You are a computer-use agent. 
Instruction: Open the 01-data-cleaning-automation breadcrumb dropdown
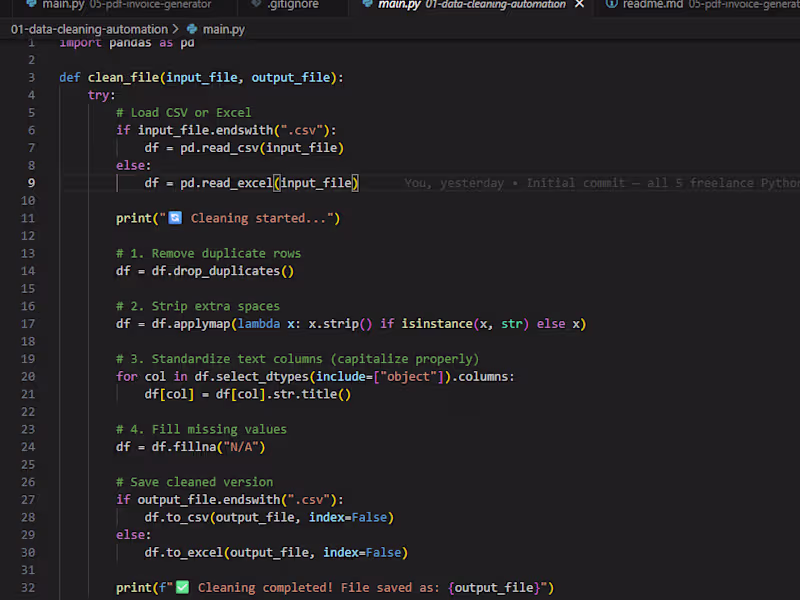(x=92, y=30)
